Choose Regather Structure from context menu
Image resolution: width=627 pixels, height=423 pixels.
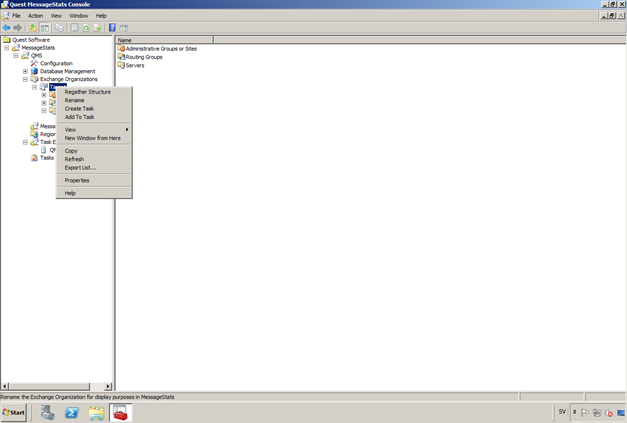[x=94, y=92]
